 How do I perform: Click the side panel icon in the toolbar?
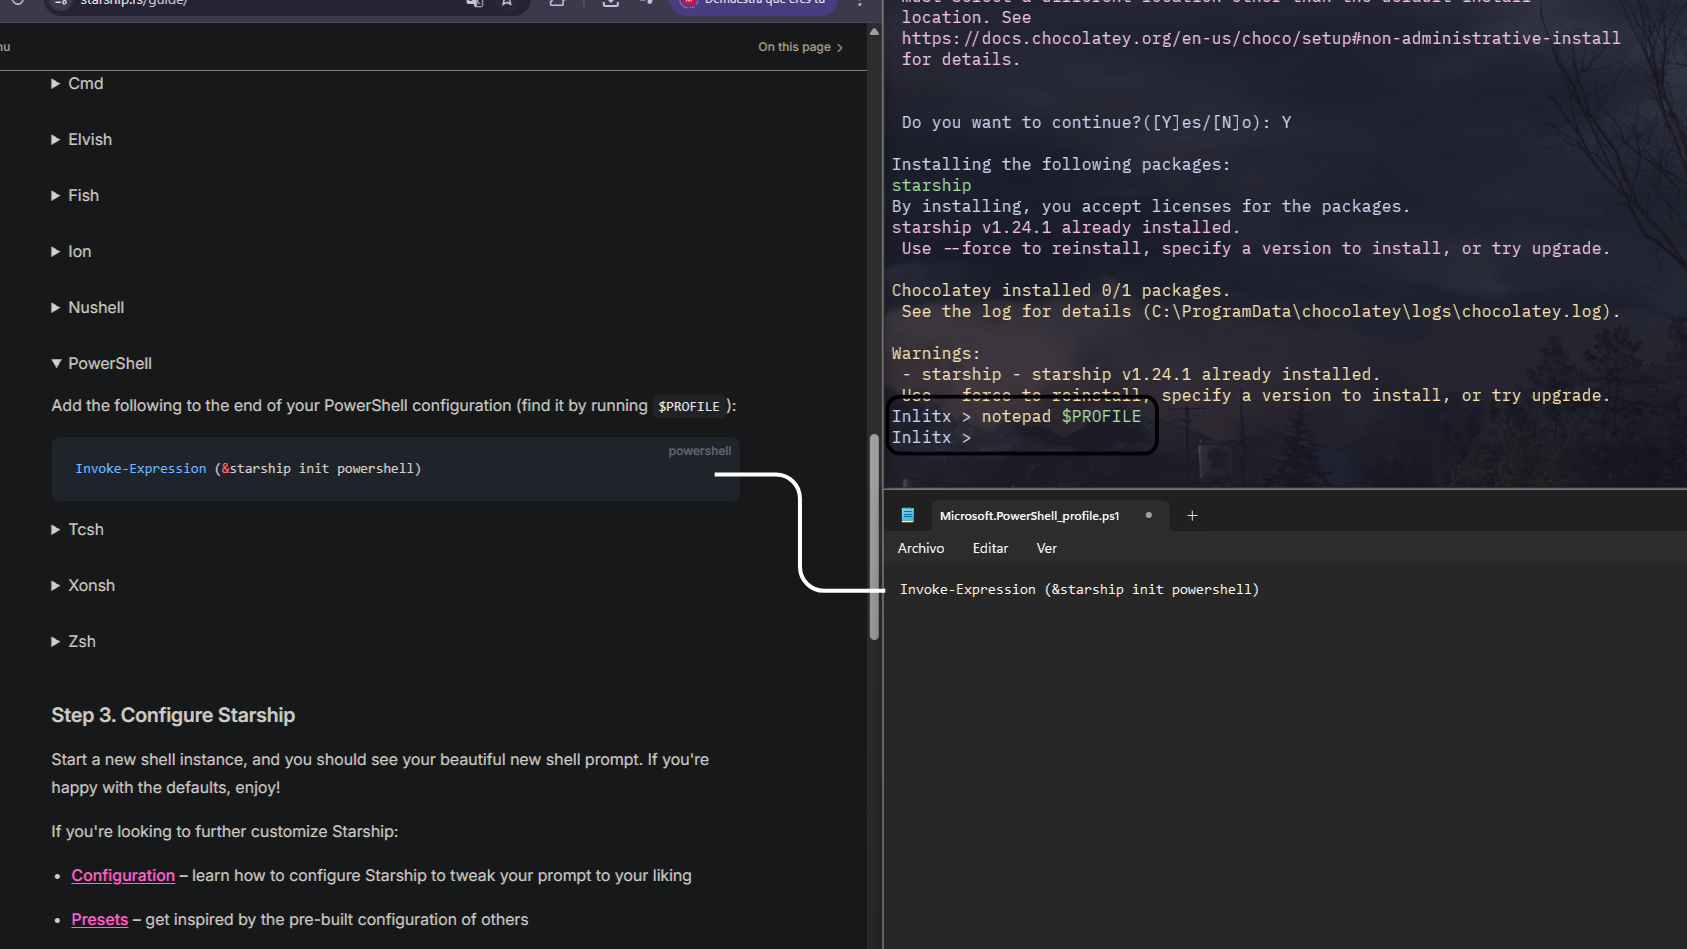(x=558, y=5)
